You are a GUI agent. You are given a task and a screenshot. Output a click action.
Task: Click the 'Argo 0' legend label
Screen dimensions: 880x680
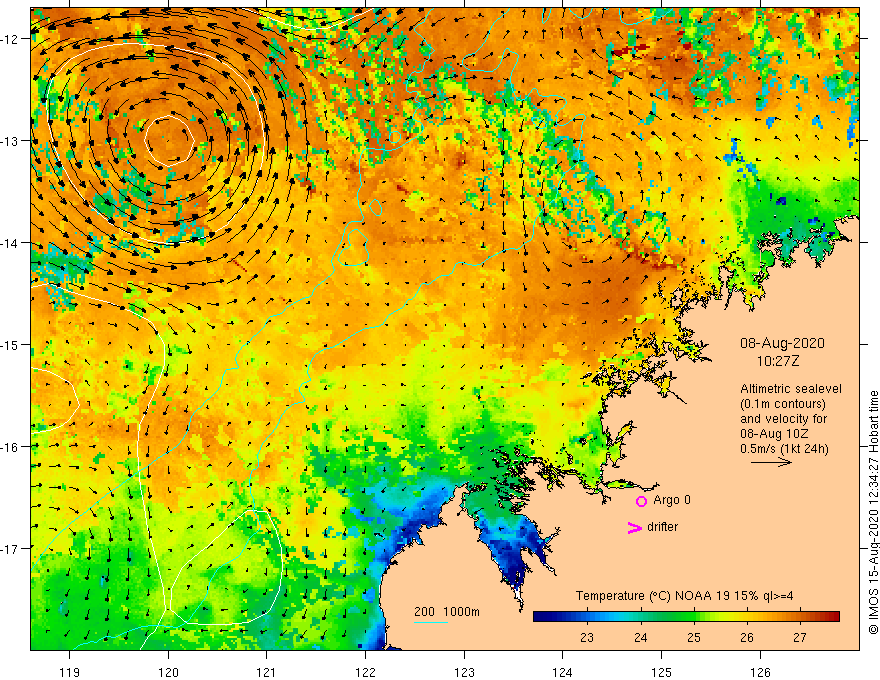(672, 500)
